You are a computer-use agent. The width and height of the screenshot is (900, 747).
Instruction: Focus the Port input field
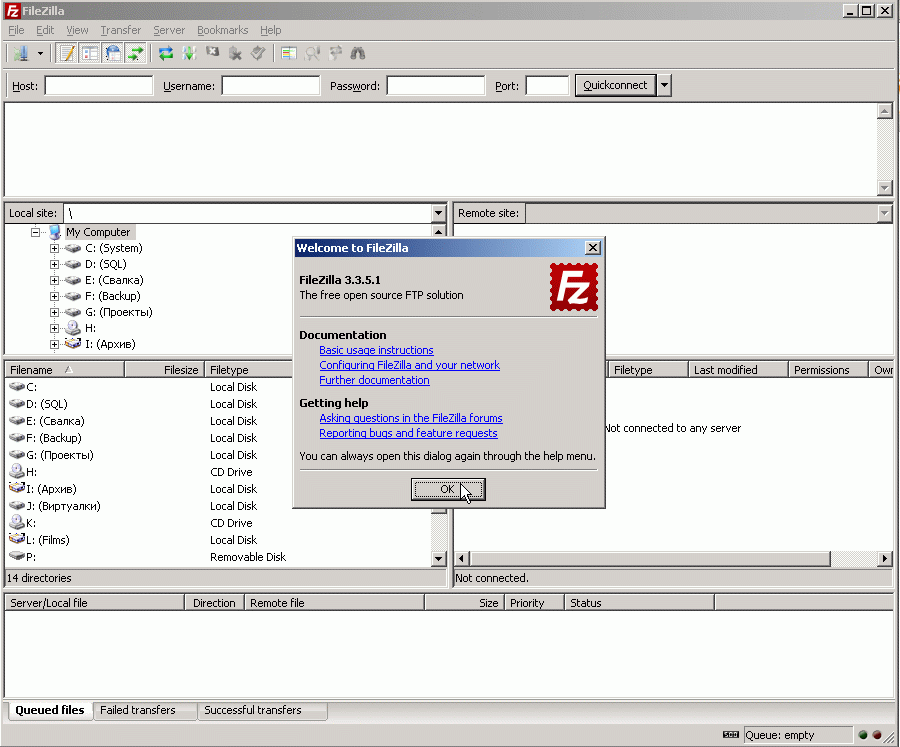tap(547, 86)
